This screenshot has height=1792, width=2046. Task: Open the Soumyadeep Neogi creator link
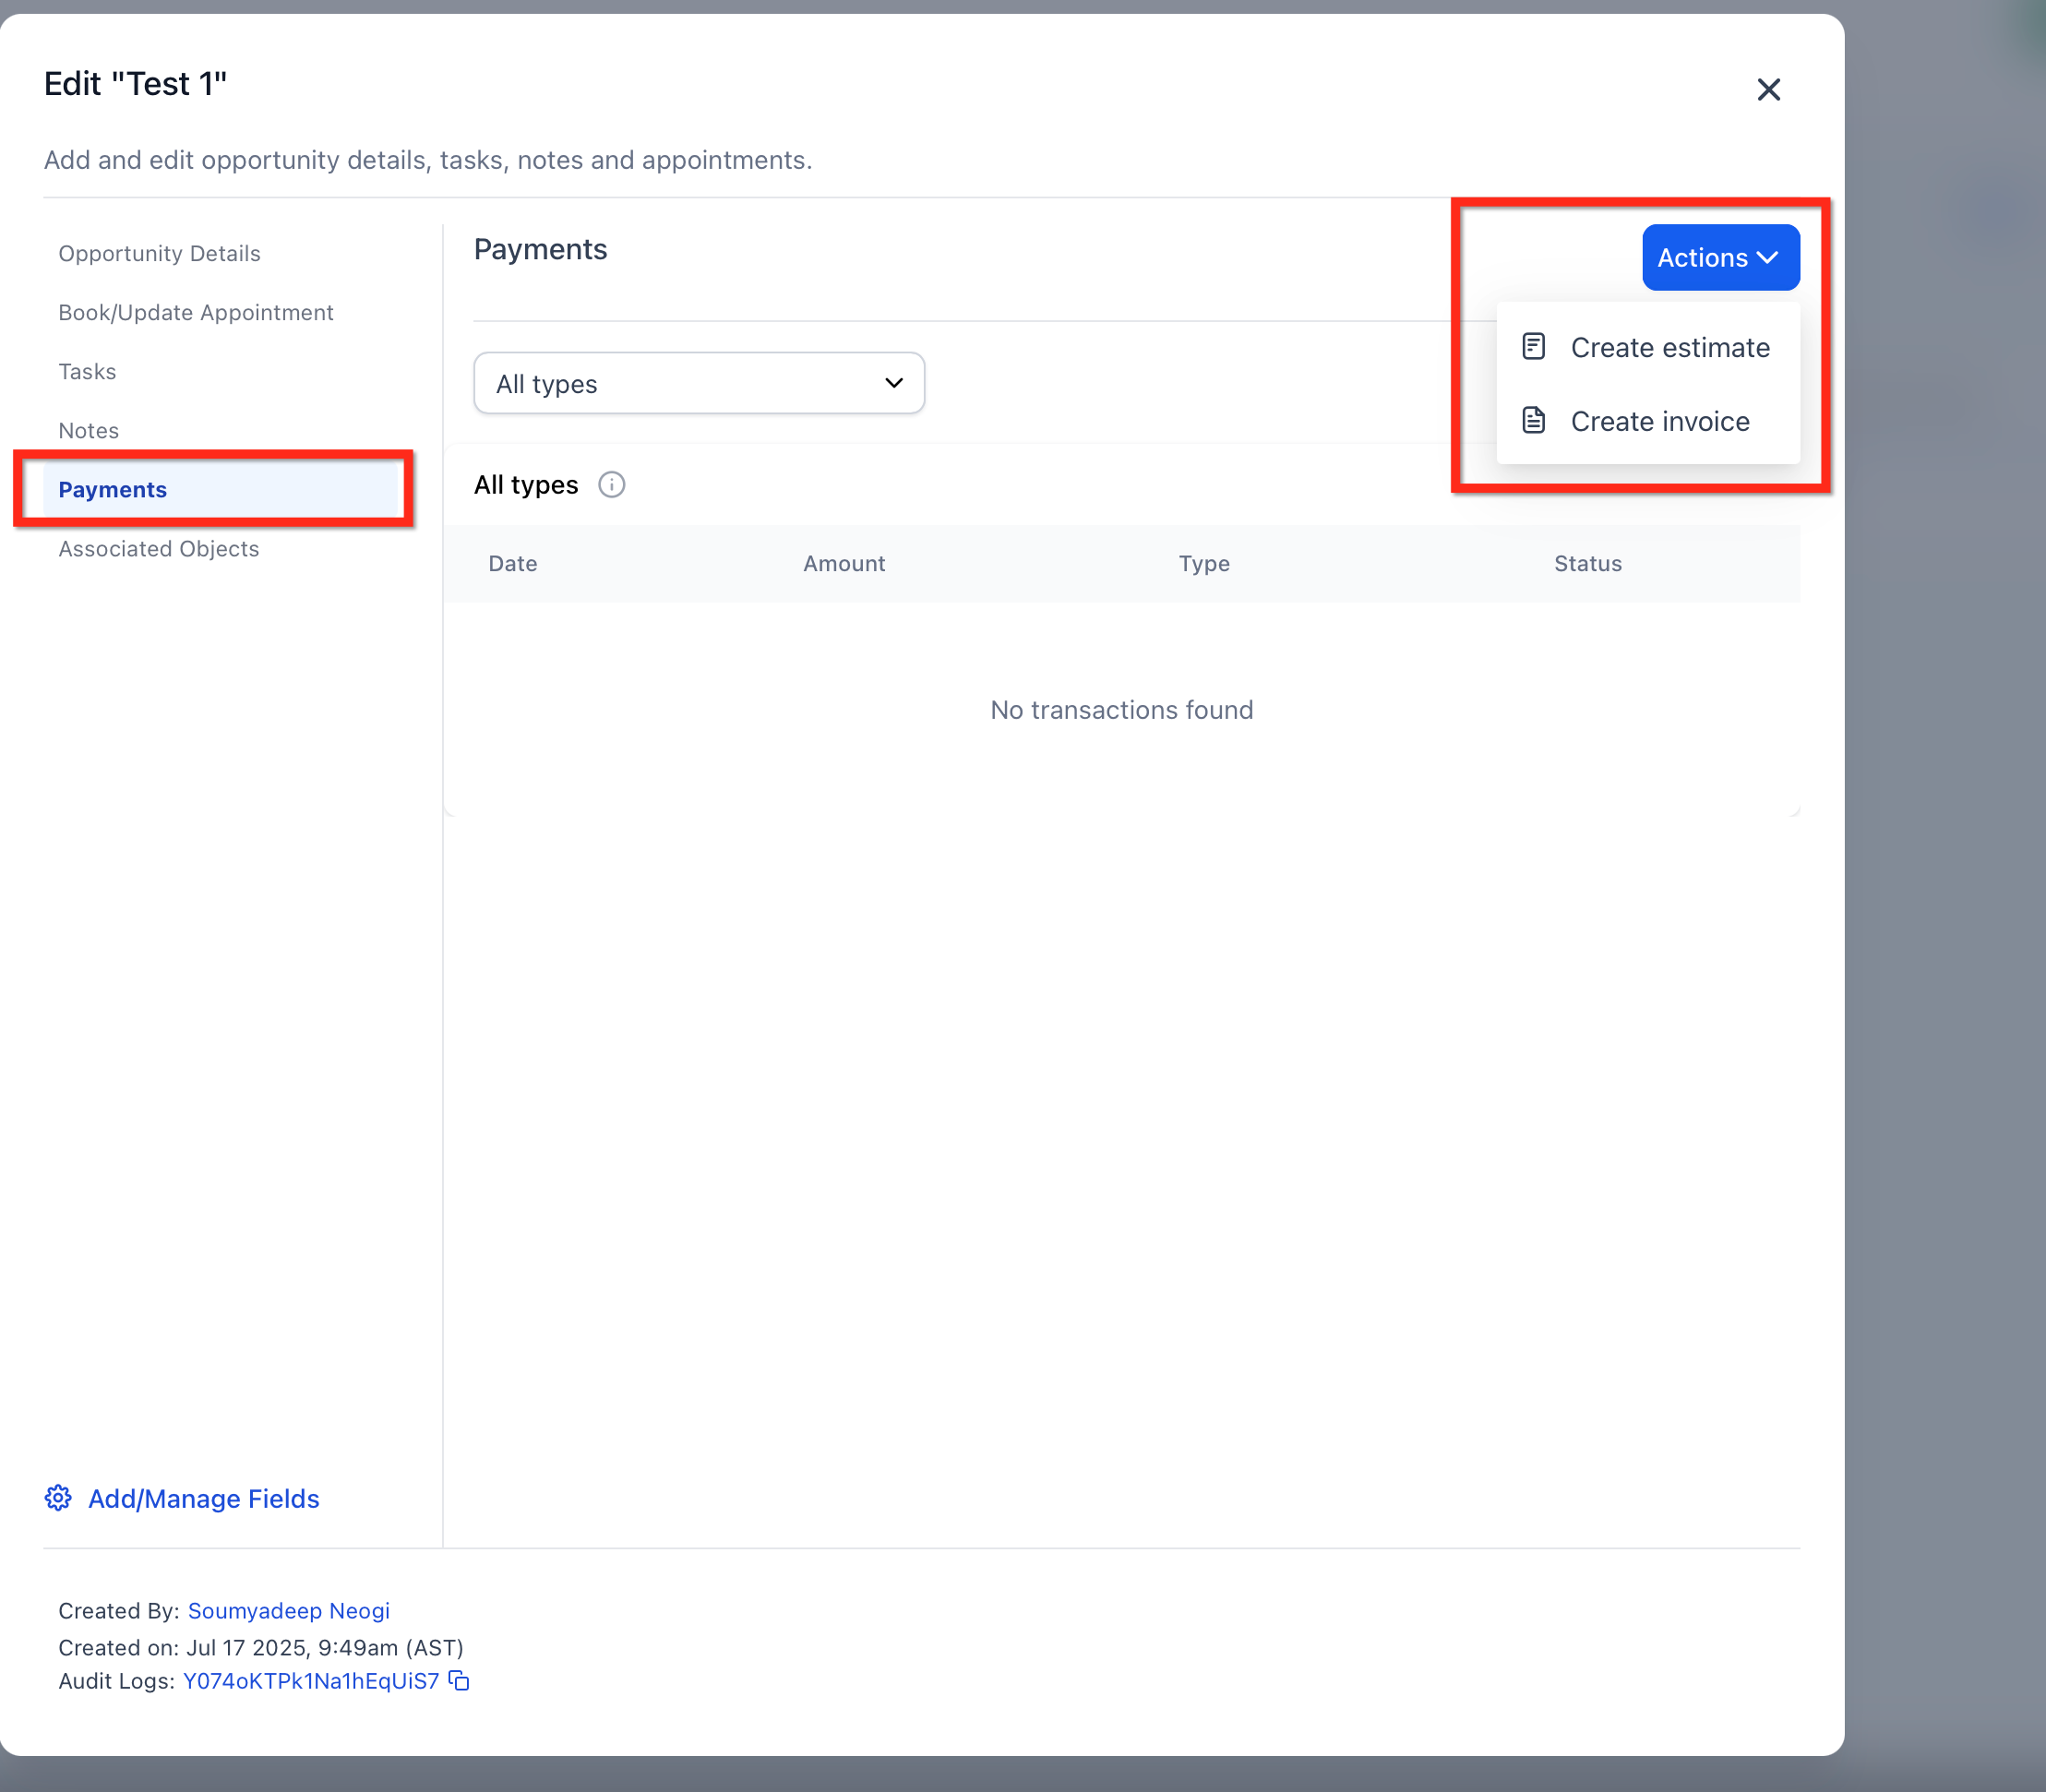(x=289, y=1611)
